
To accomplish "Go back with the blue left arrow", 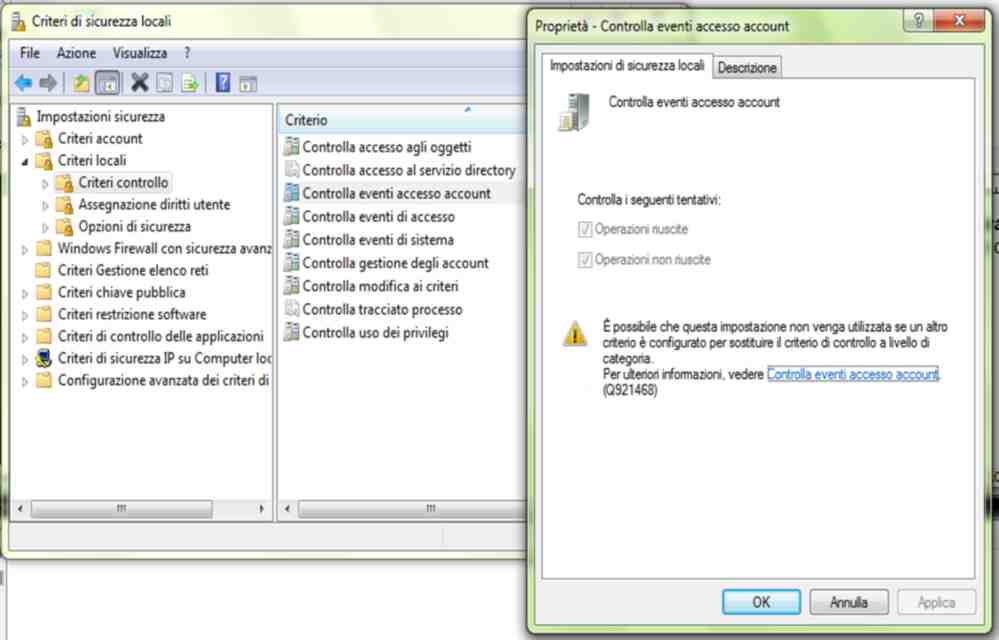I will [24, 83].
